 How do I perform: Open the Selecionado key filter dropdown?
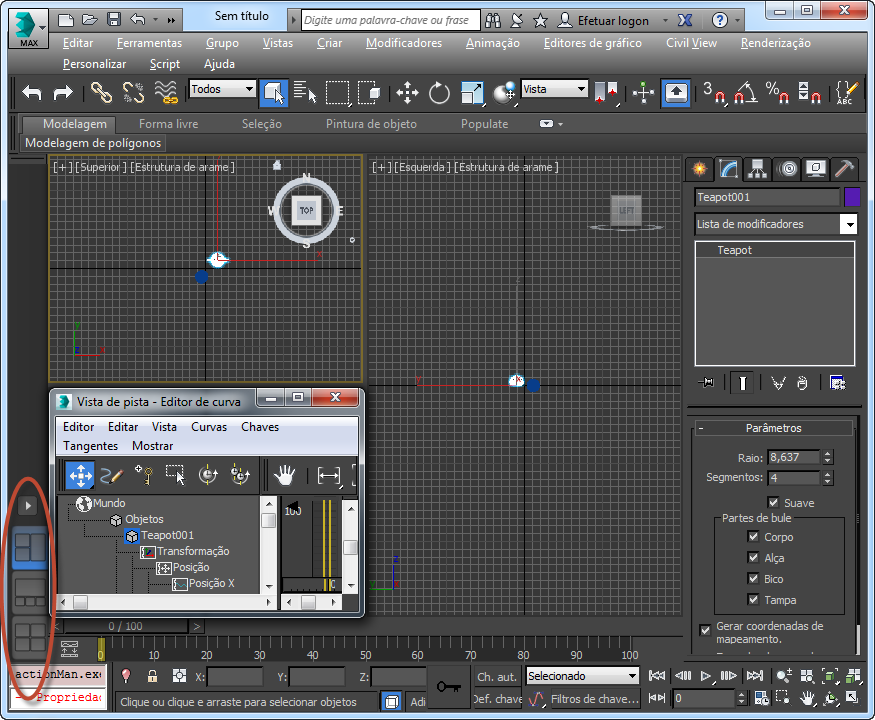pos(632,676)
